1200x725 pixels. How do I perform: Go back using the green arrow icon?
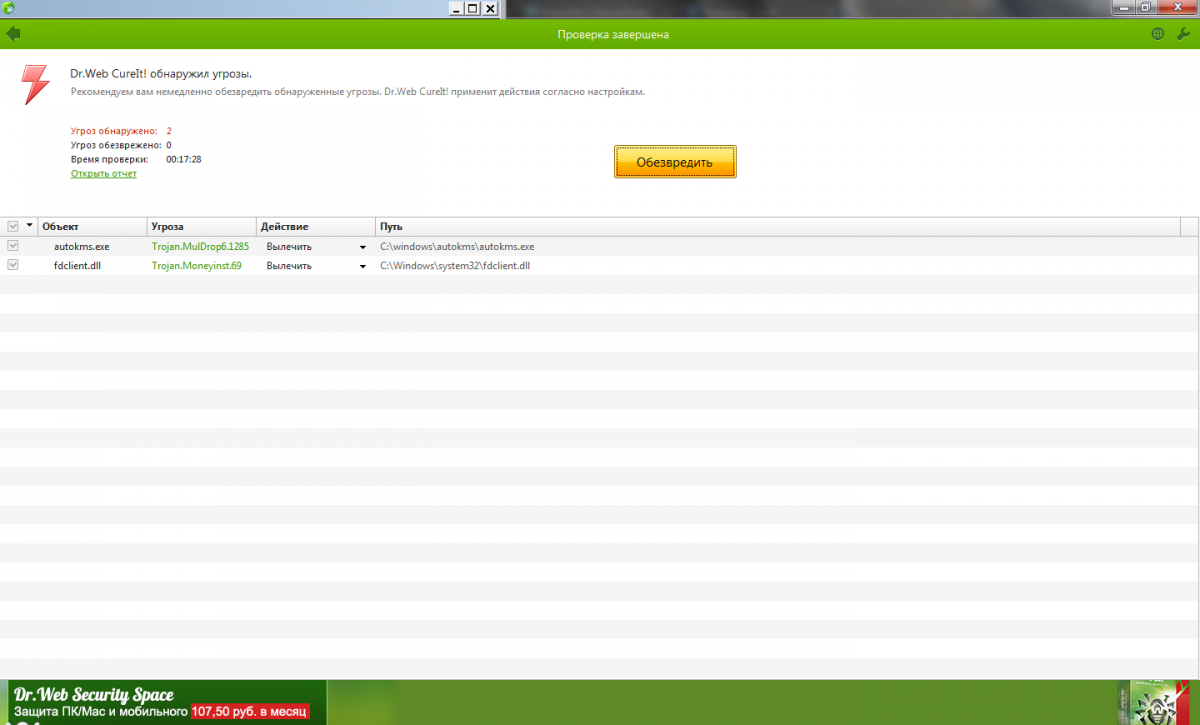pos(13,34)
